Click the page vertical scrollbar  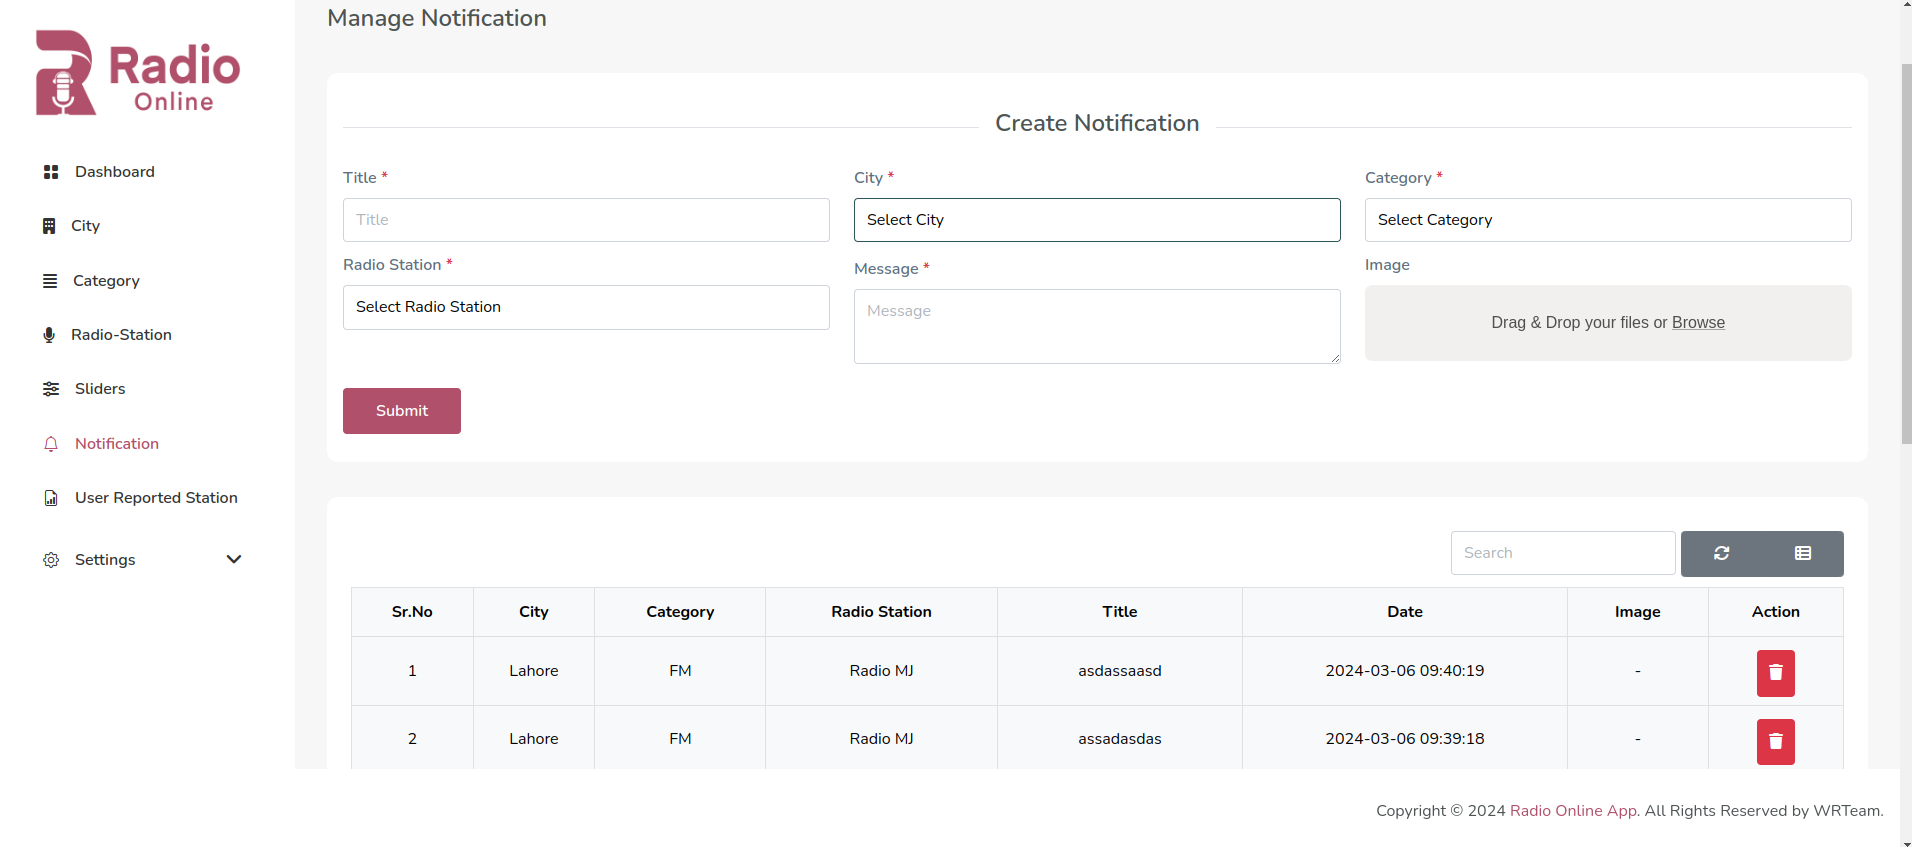point(1906,254)
